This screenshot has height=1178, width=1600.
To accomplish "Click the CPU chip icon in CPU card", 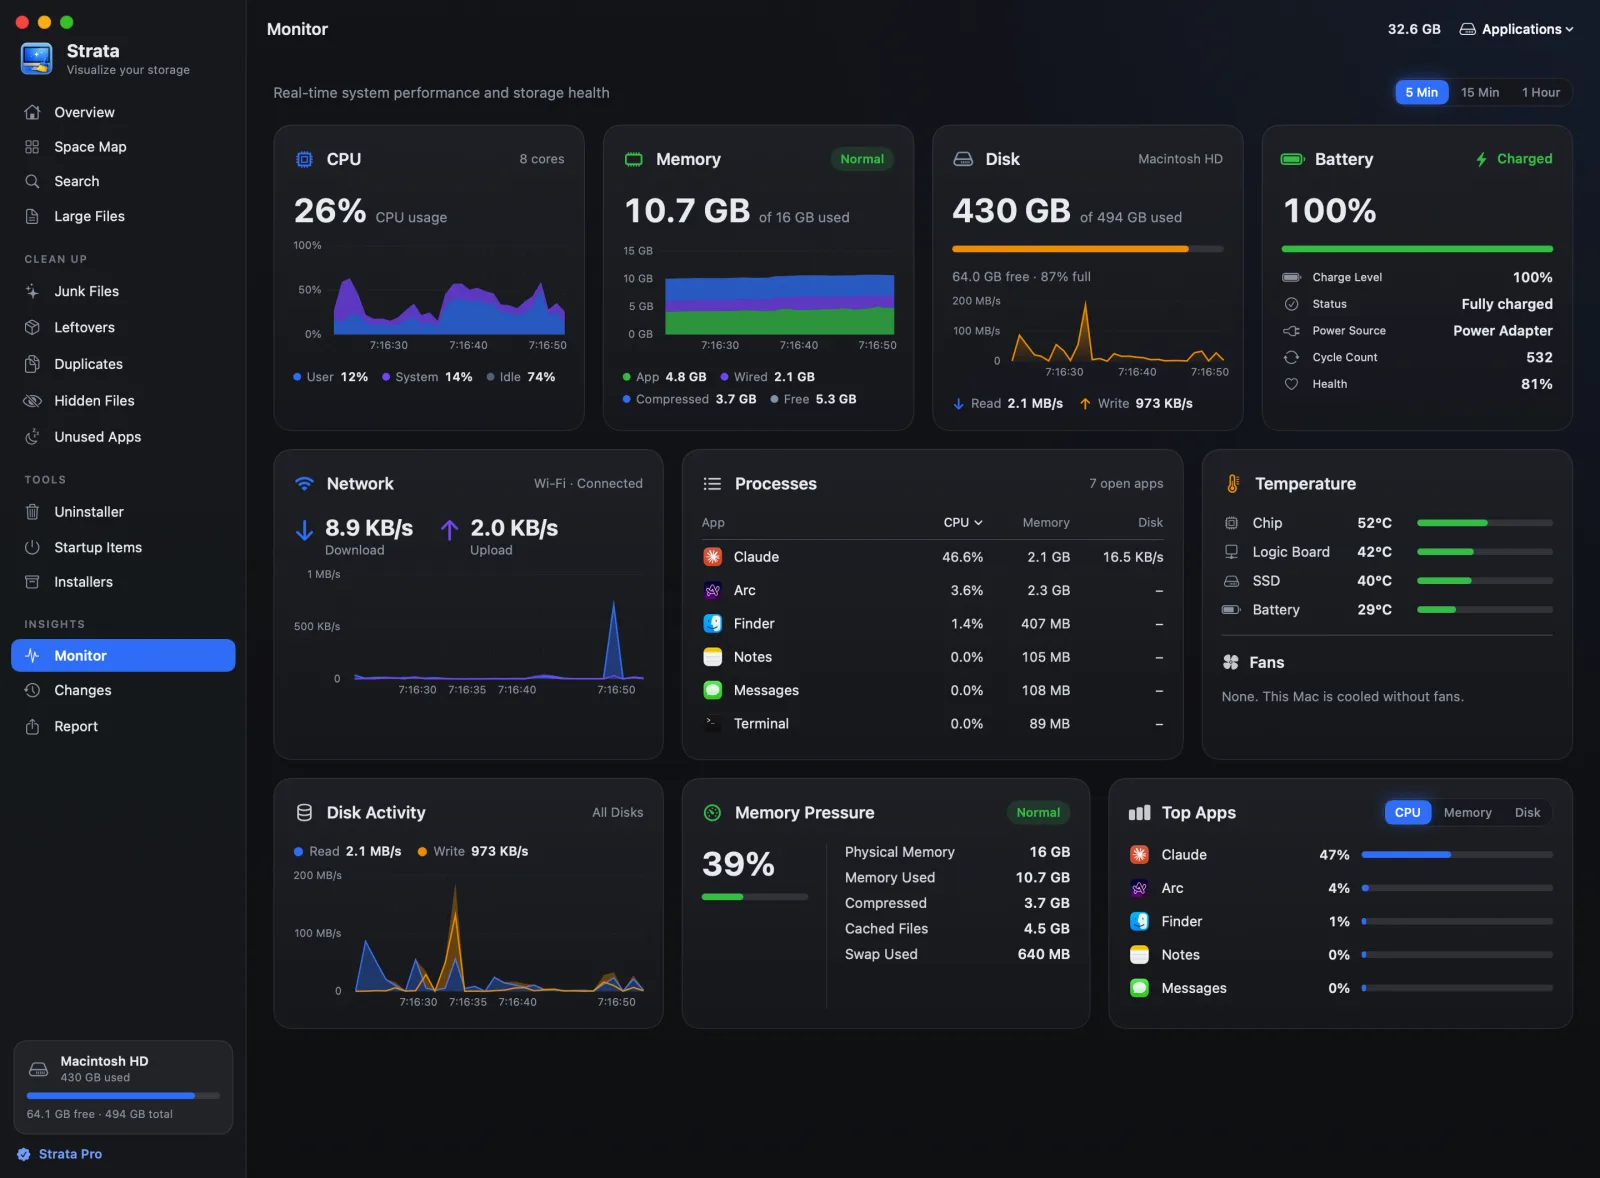I will 305,159.
